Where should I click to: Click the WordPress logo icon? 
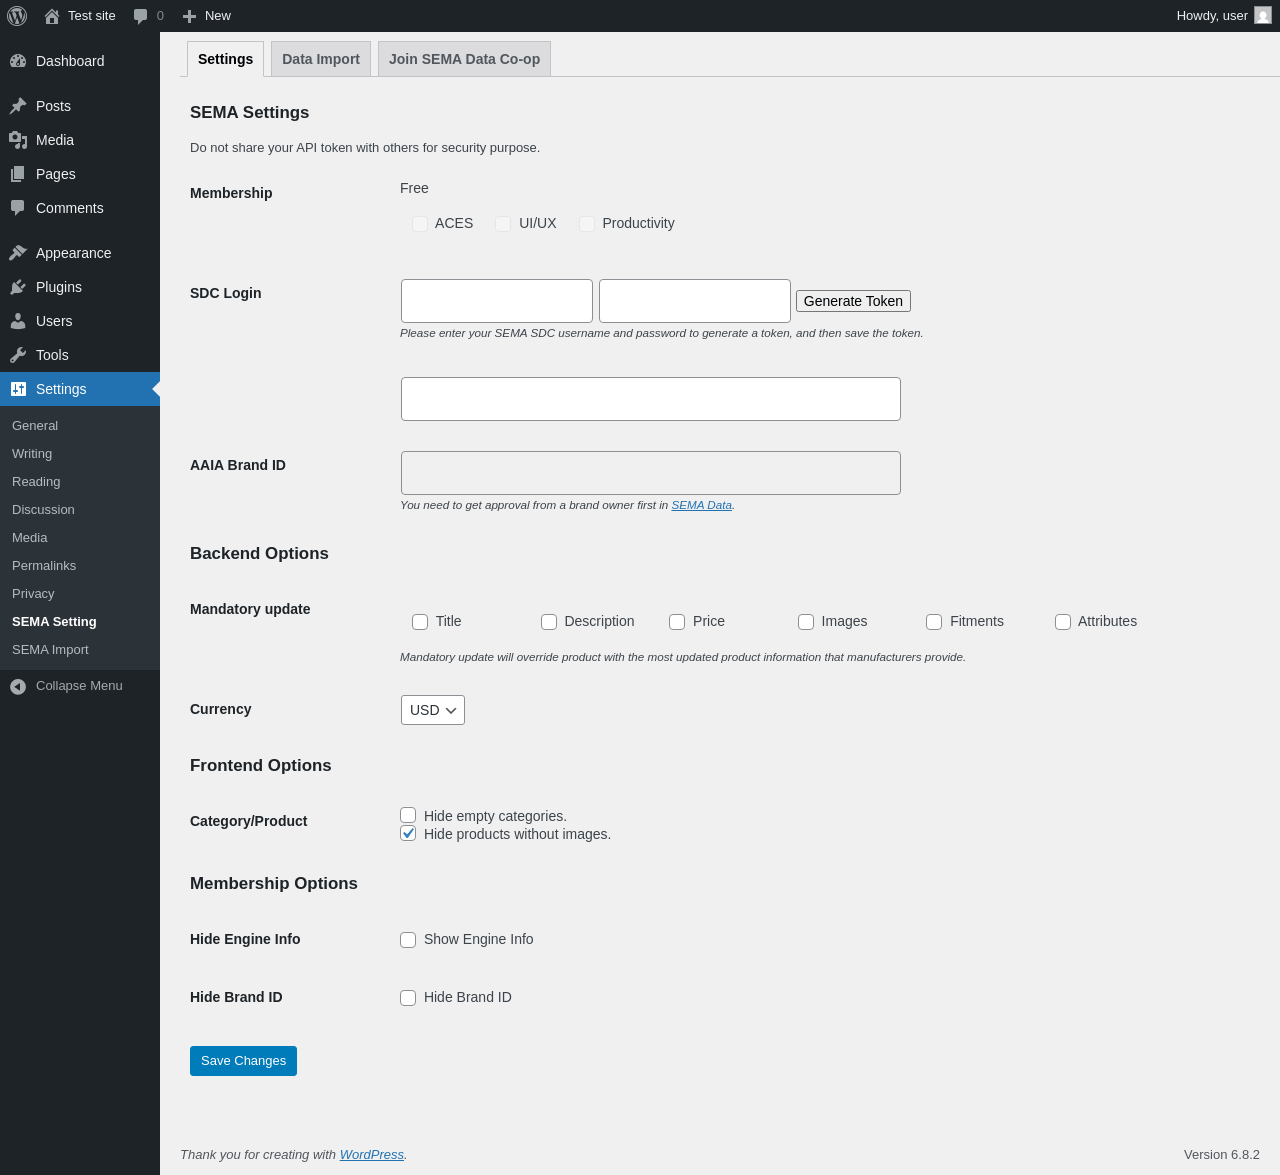coord(17,16)
